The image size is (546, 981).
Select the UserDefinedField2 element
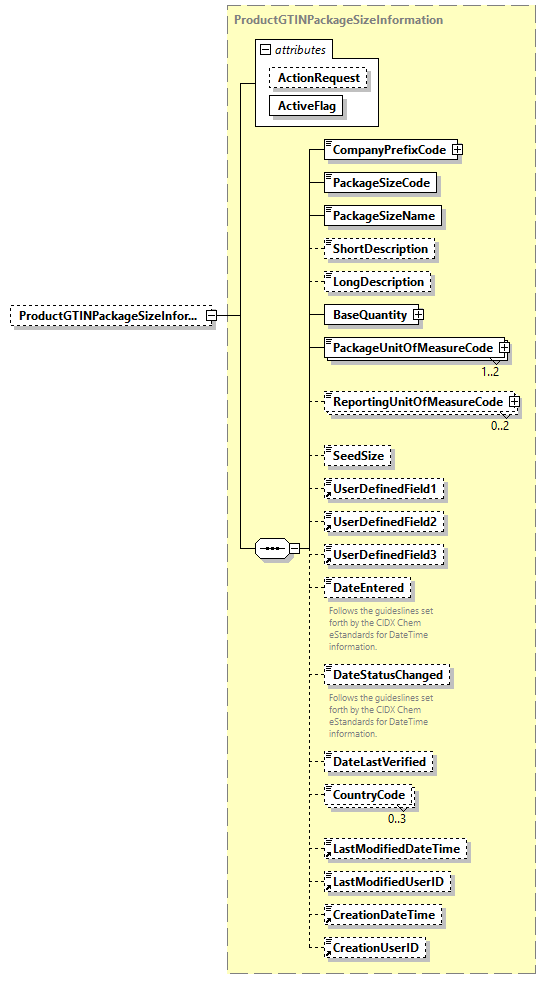click(x=384, y=522)
